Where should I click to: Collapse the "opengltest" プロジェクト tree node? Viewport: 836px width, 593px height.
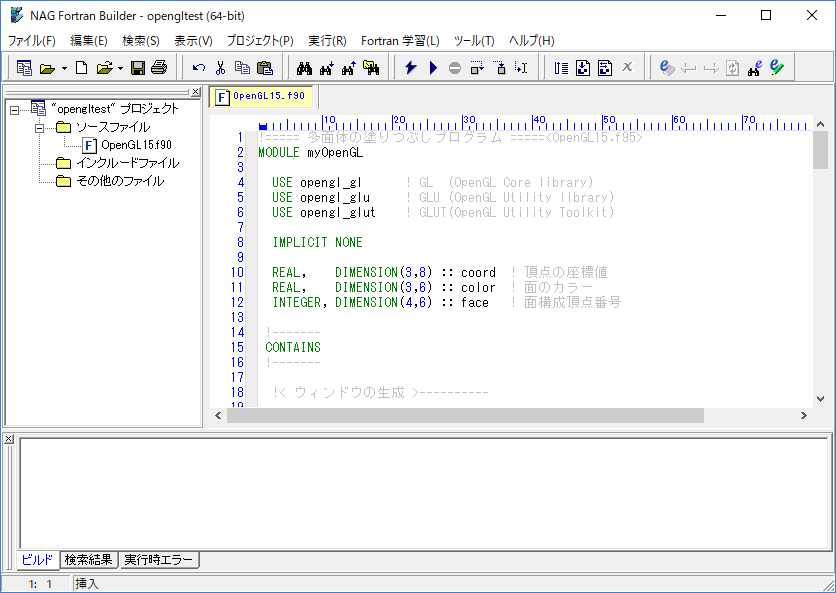(14, 109)
